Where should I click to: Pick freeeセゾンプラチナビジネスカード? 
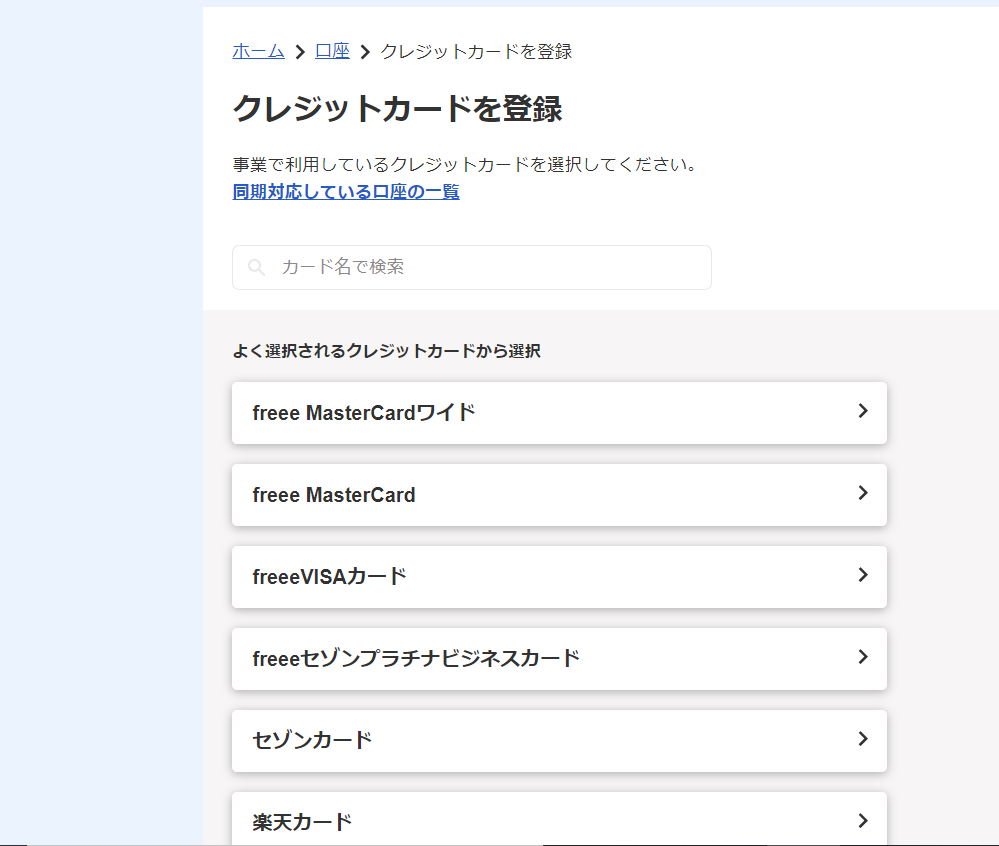coord(559,659)
